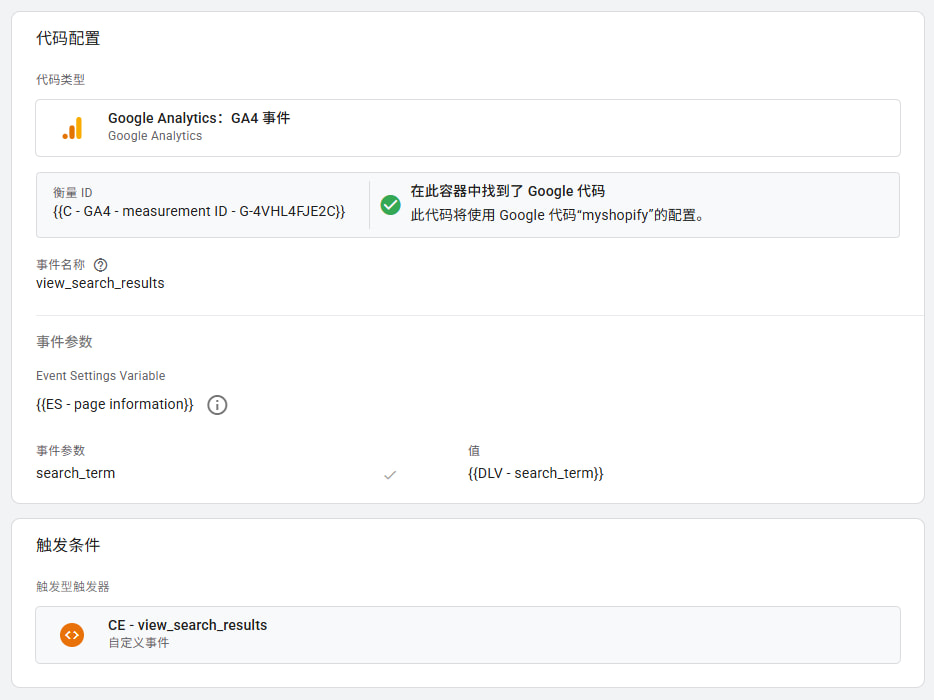Image resolution: width=934 pixels, height=700 pixels.
Task: Click the help icon next to 事件名称
Action: [x=100, y=265]
